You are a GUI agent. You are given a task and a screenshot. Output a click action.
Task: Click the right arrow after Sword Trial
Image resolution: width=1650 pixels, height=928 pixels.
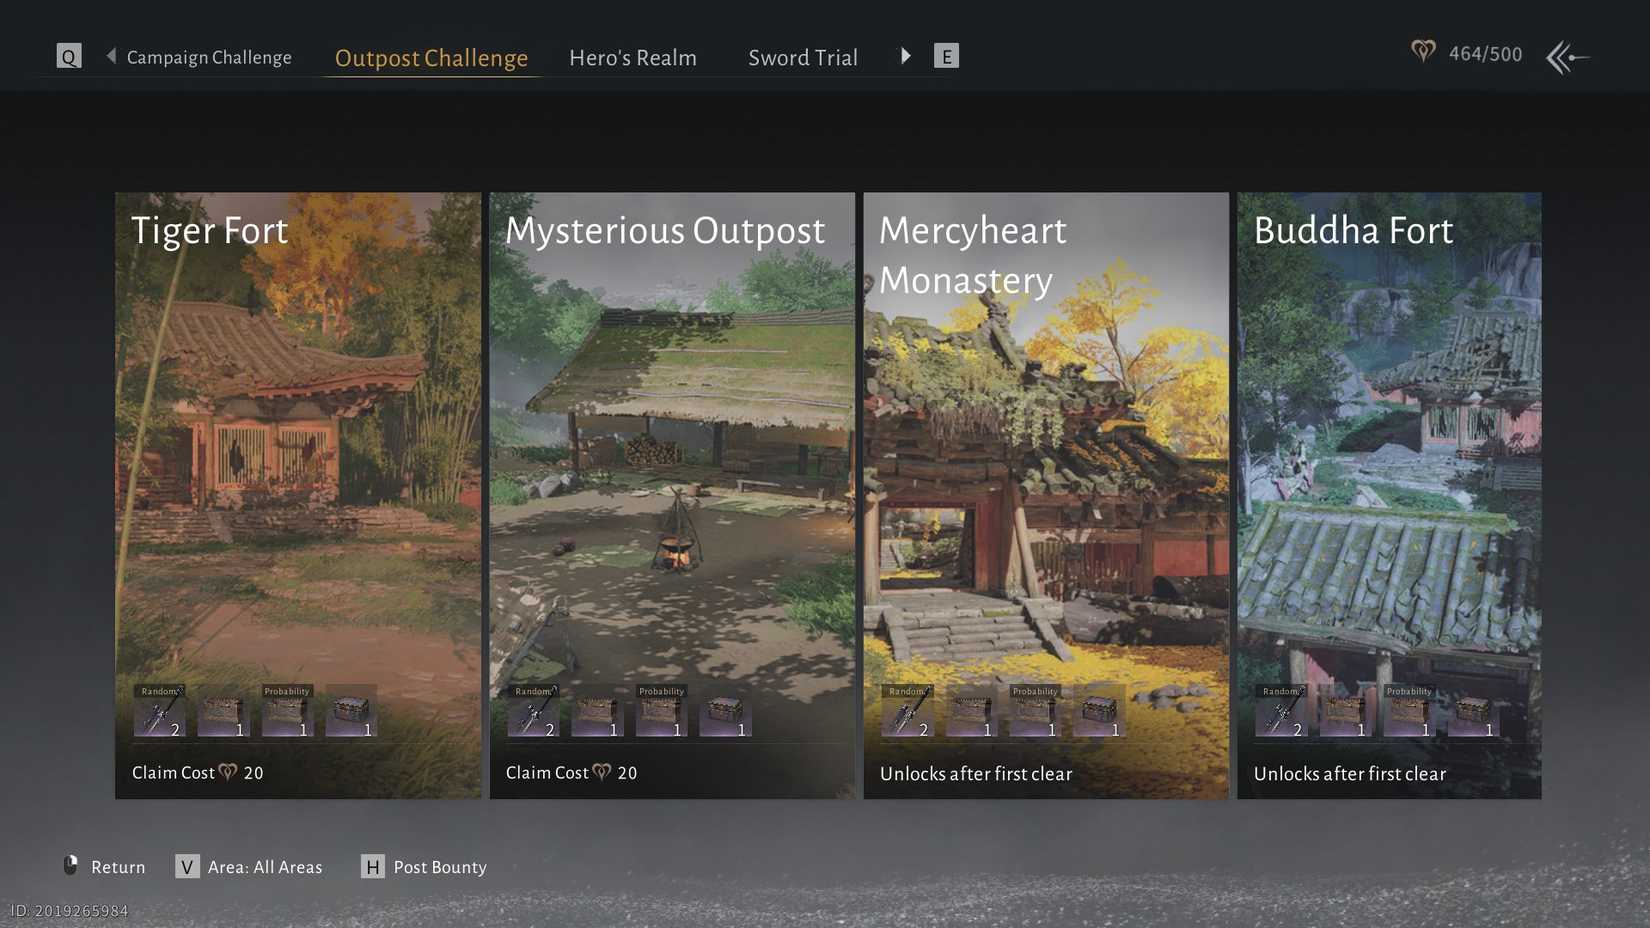tap(904, 56)
